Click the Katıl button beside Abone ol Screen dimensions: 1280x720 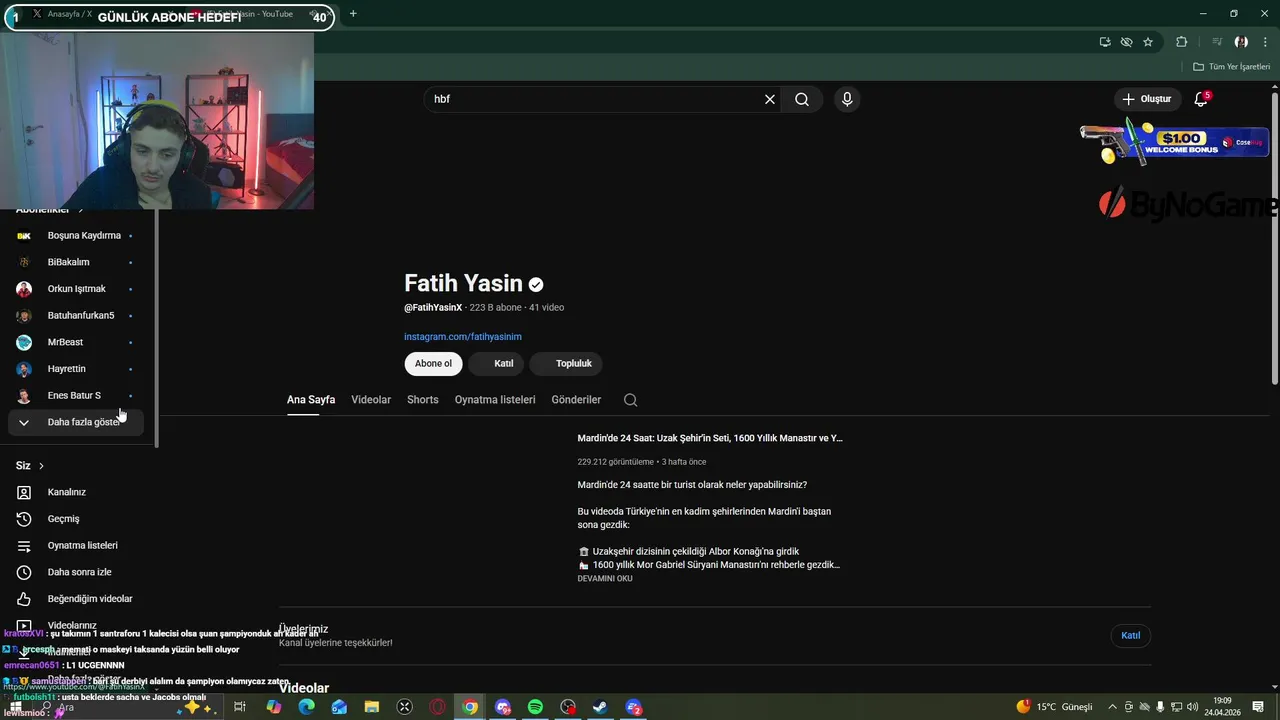click(497, 364)
